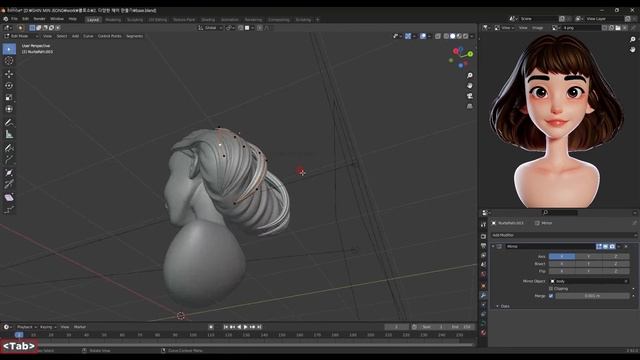Open Mirror modifier extra options dropdown
Screen dimensions: 640x360
coord(619,247)
